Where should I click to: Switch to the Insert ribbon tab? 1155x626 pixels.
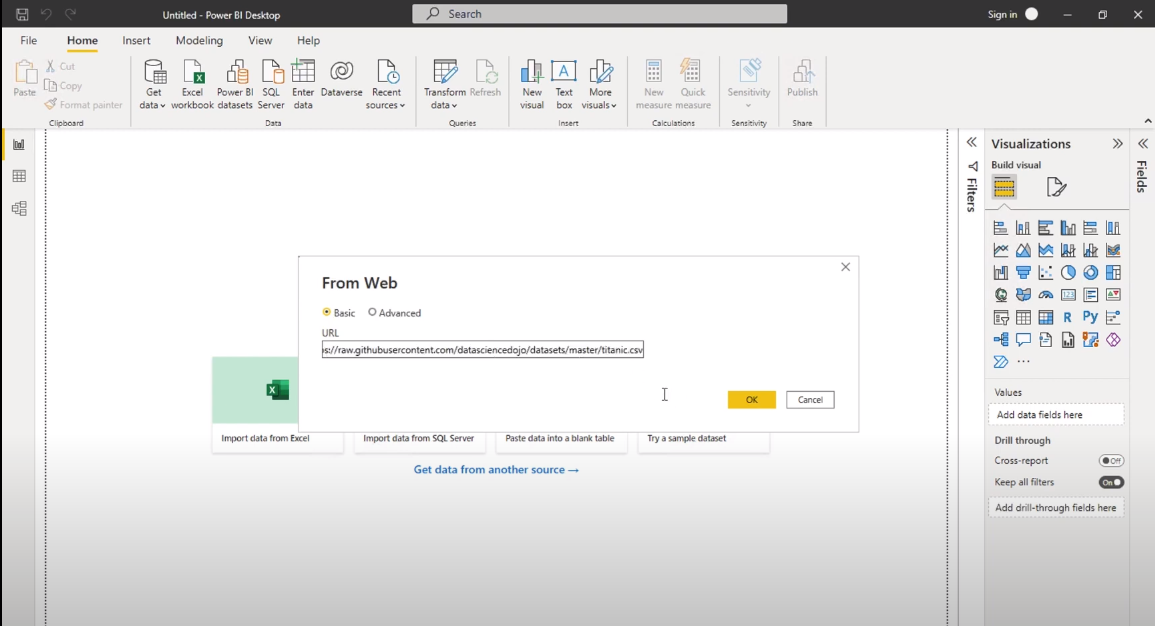click(136, 41)
